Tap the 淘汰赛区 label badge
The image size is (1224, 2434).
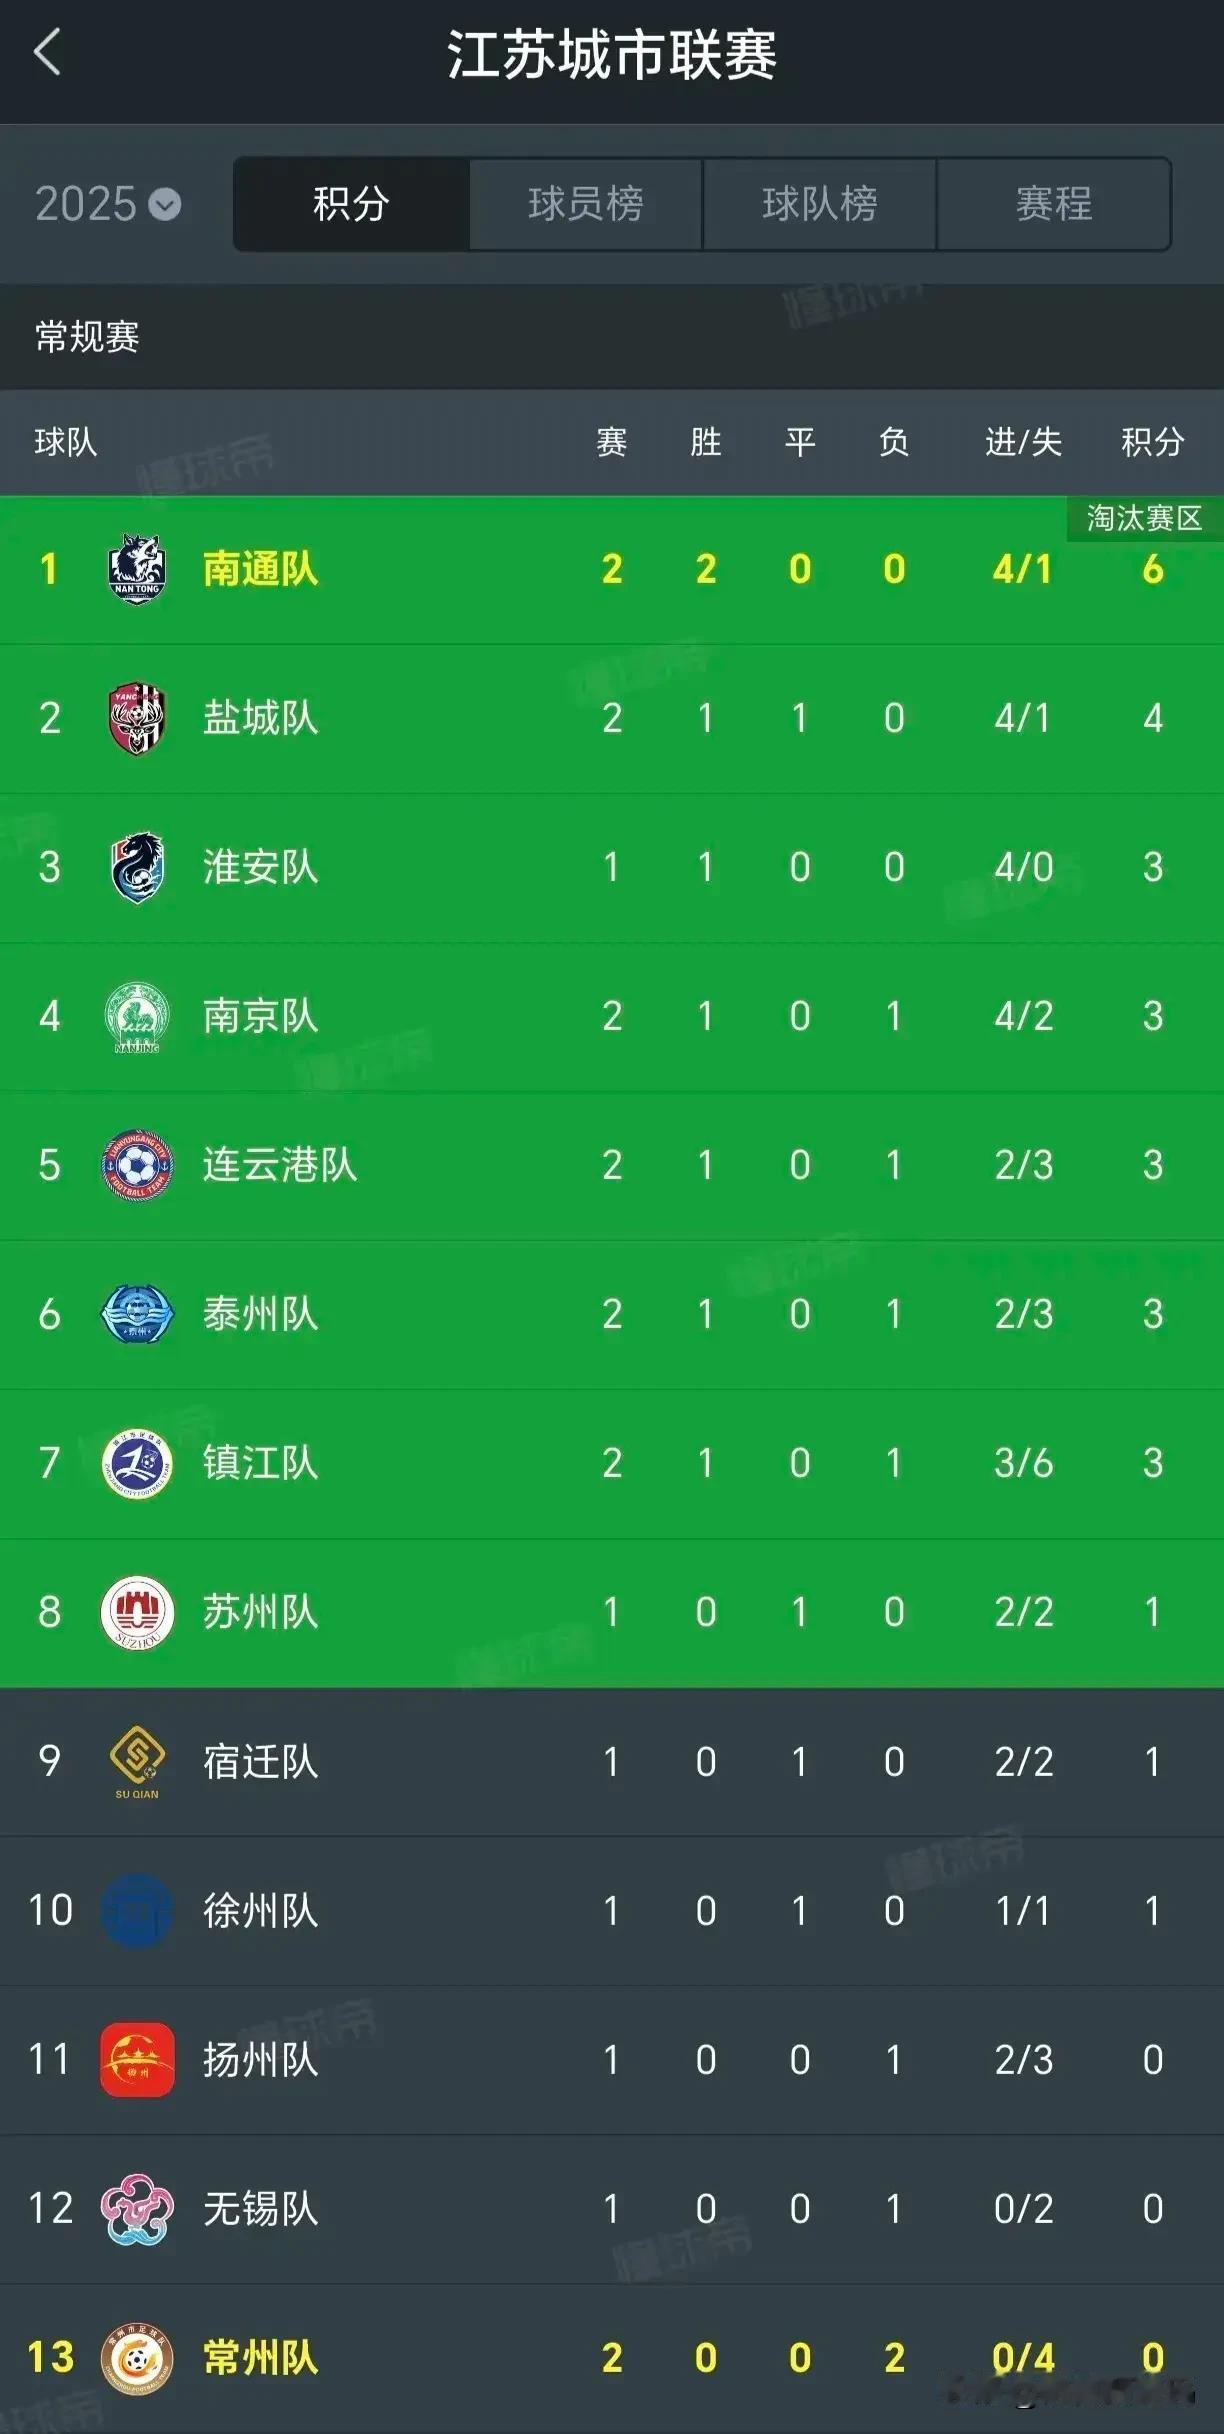1144,518
